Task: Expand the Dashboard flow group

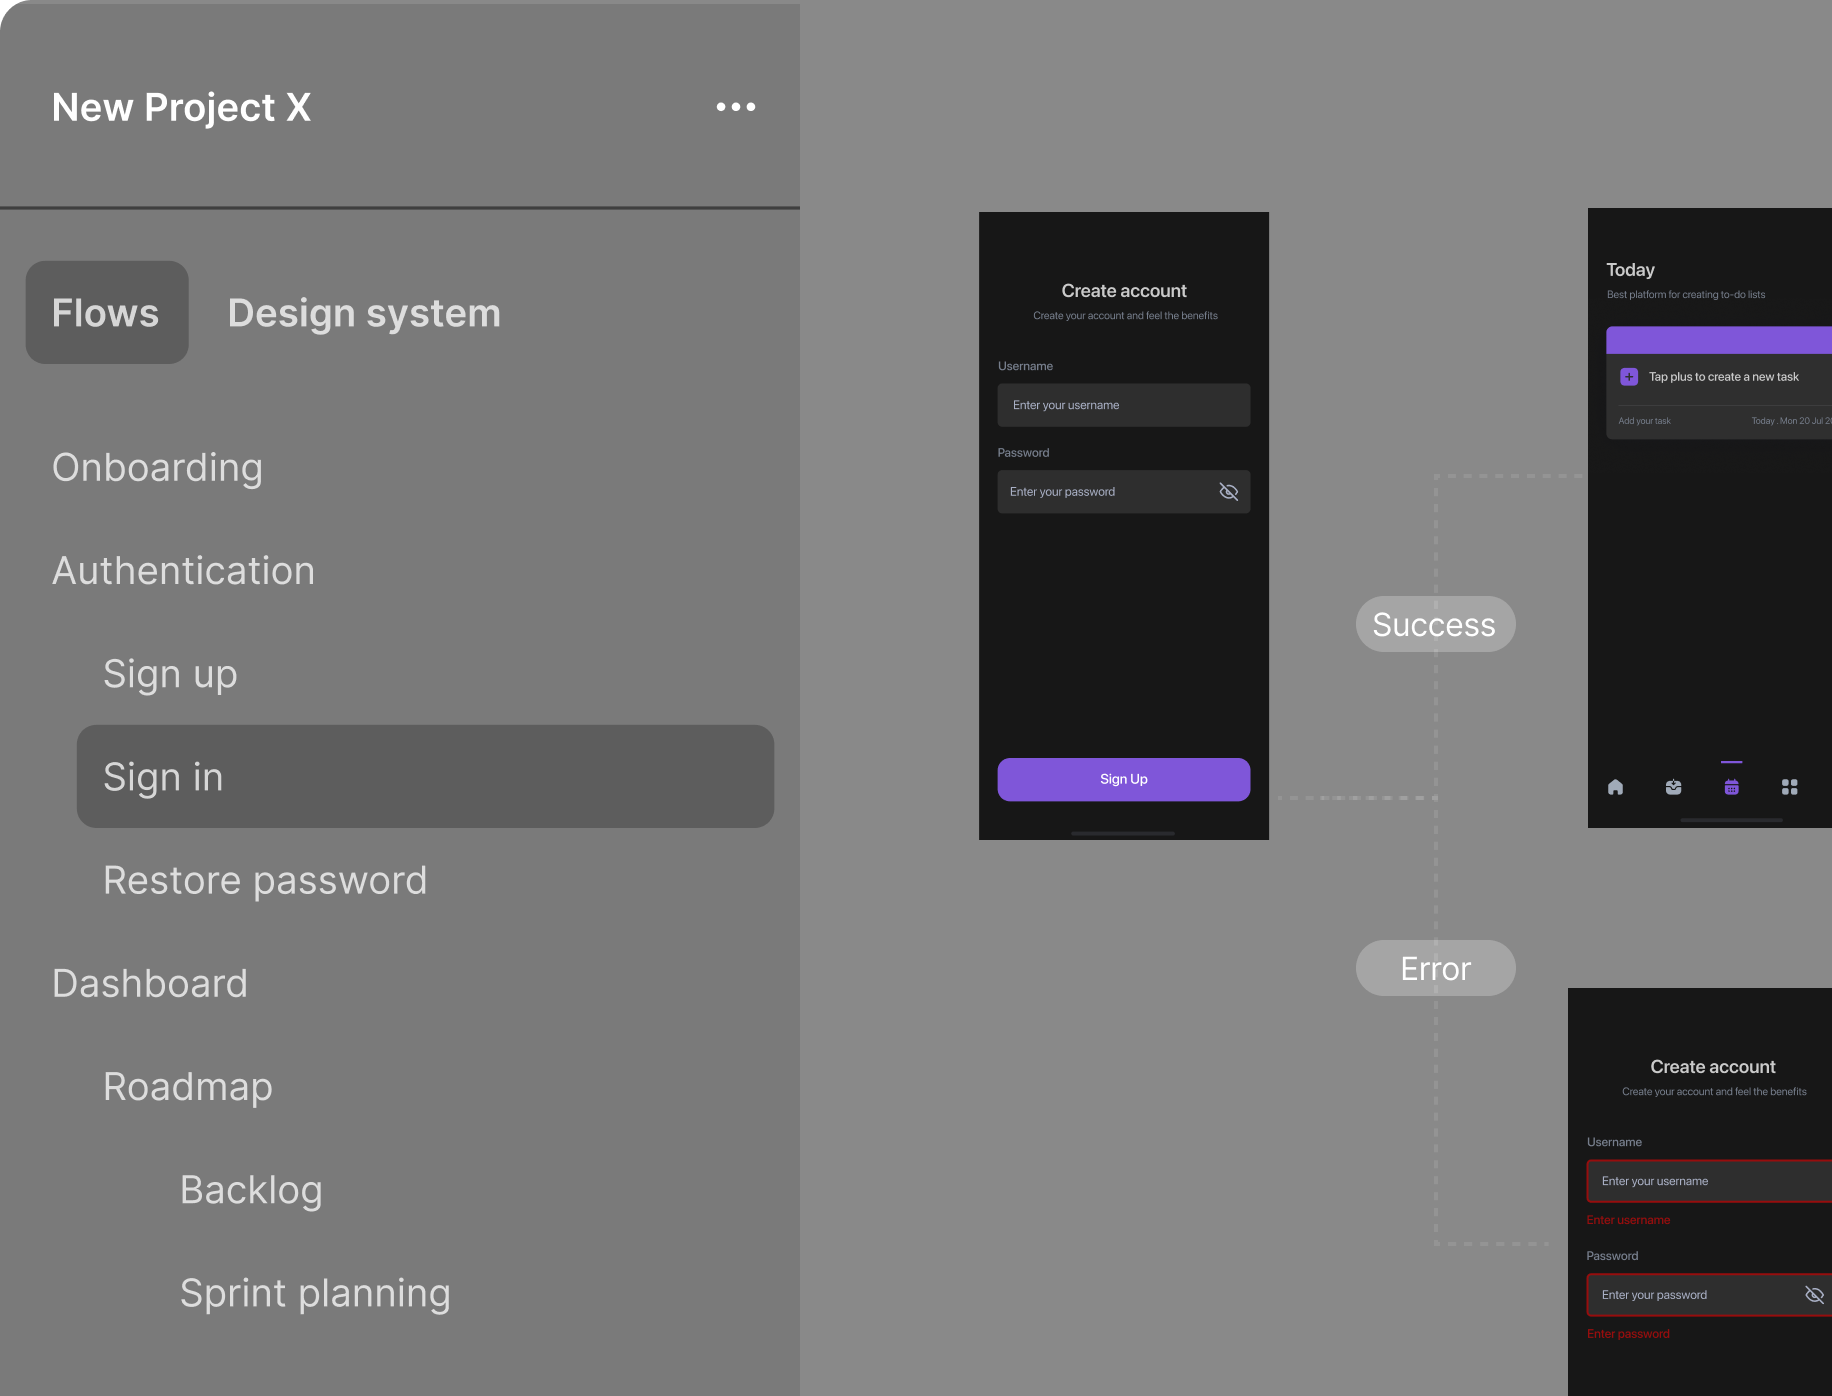Action: point(150,984)
